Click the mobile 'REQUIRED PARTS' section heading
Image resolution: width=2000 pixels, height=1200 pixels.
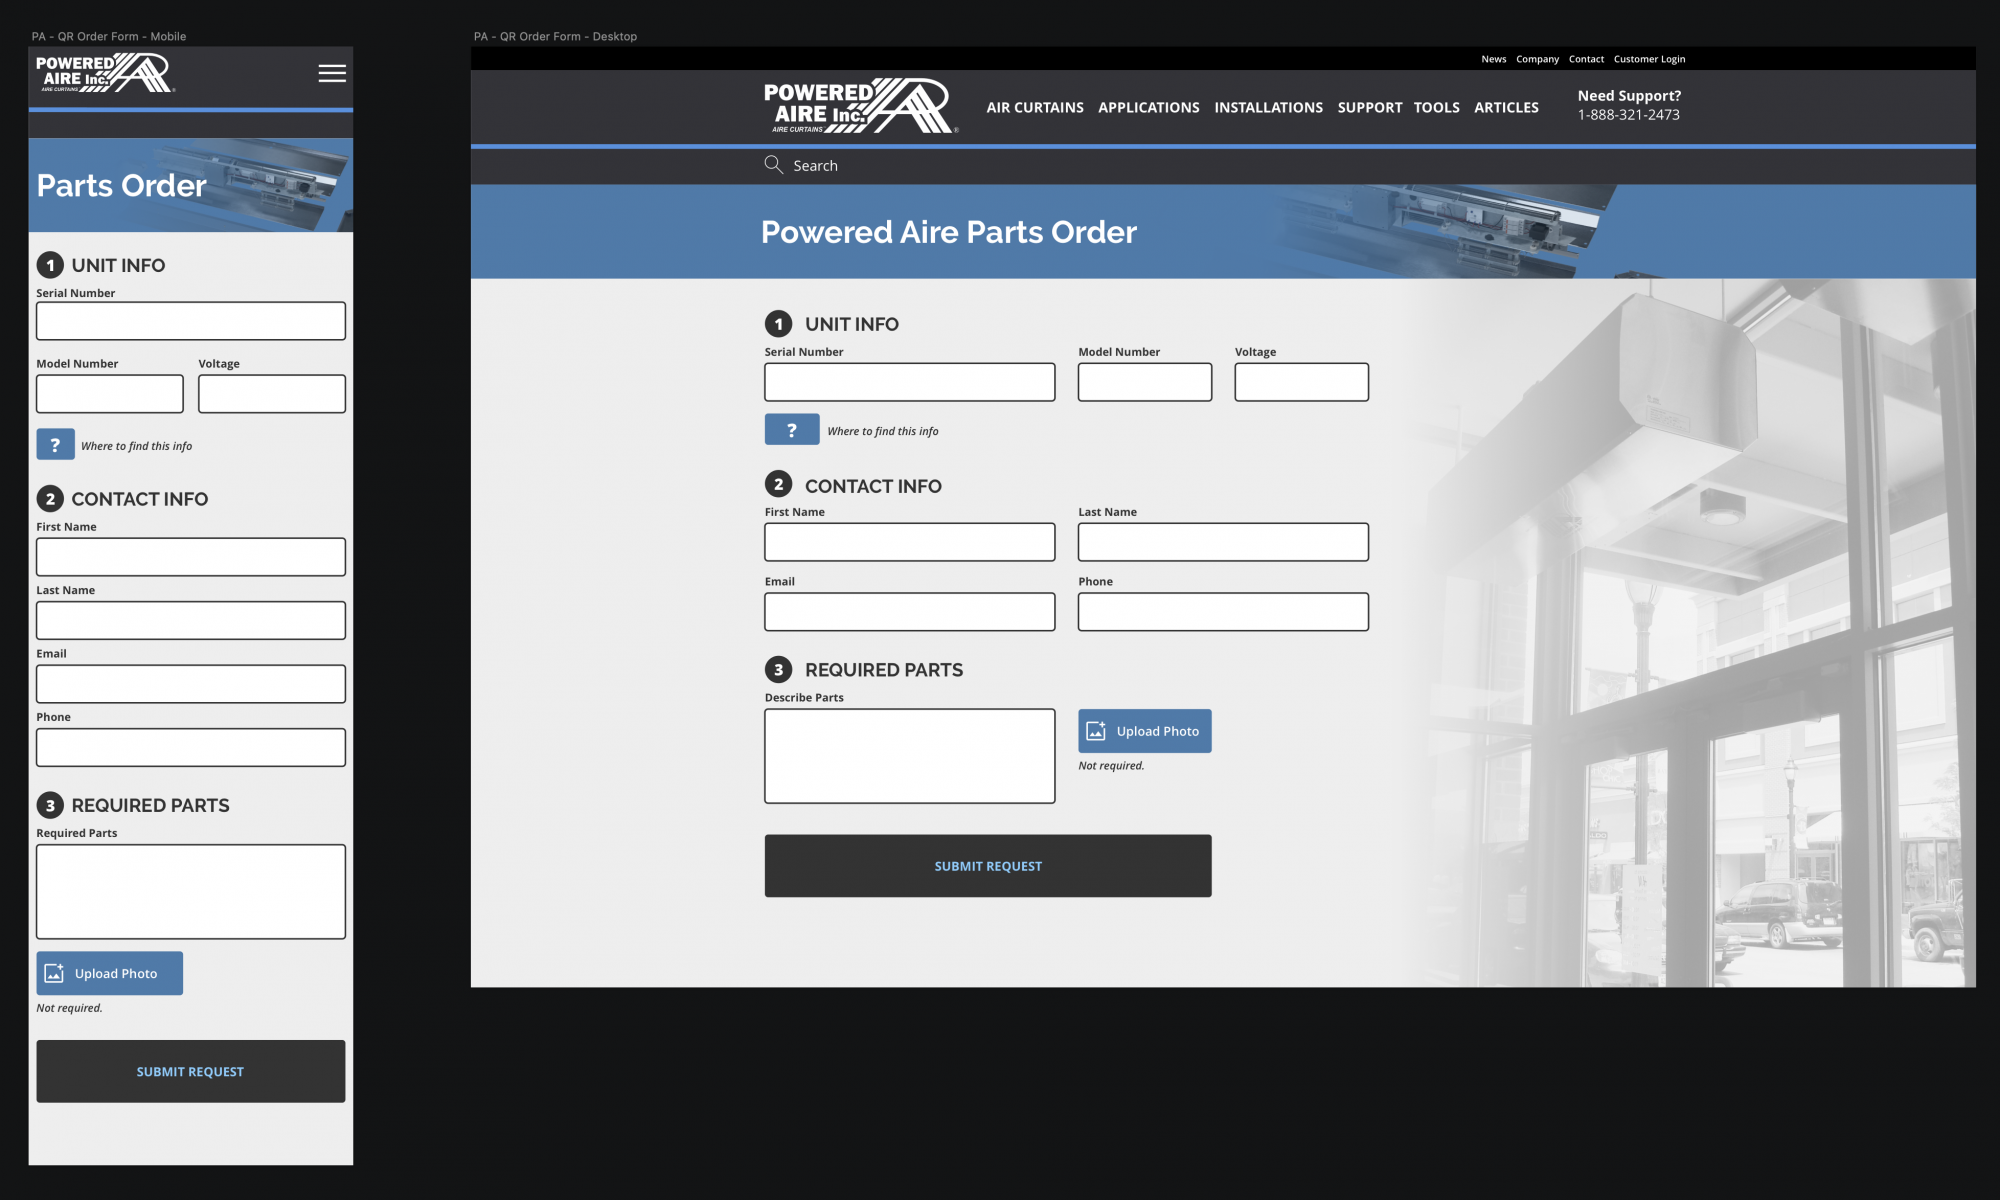(x=150, y=805)
